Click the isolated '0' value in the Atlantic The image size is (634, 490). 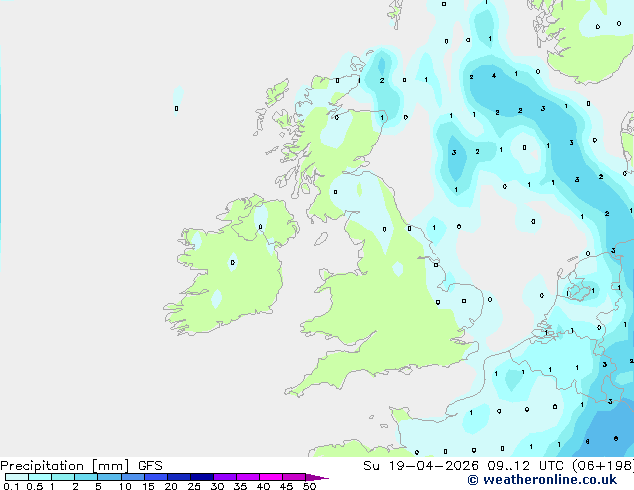(x=176, y=108)
